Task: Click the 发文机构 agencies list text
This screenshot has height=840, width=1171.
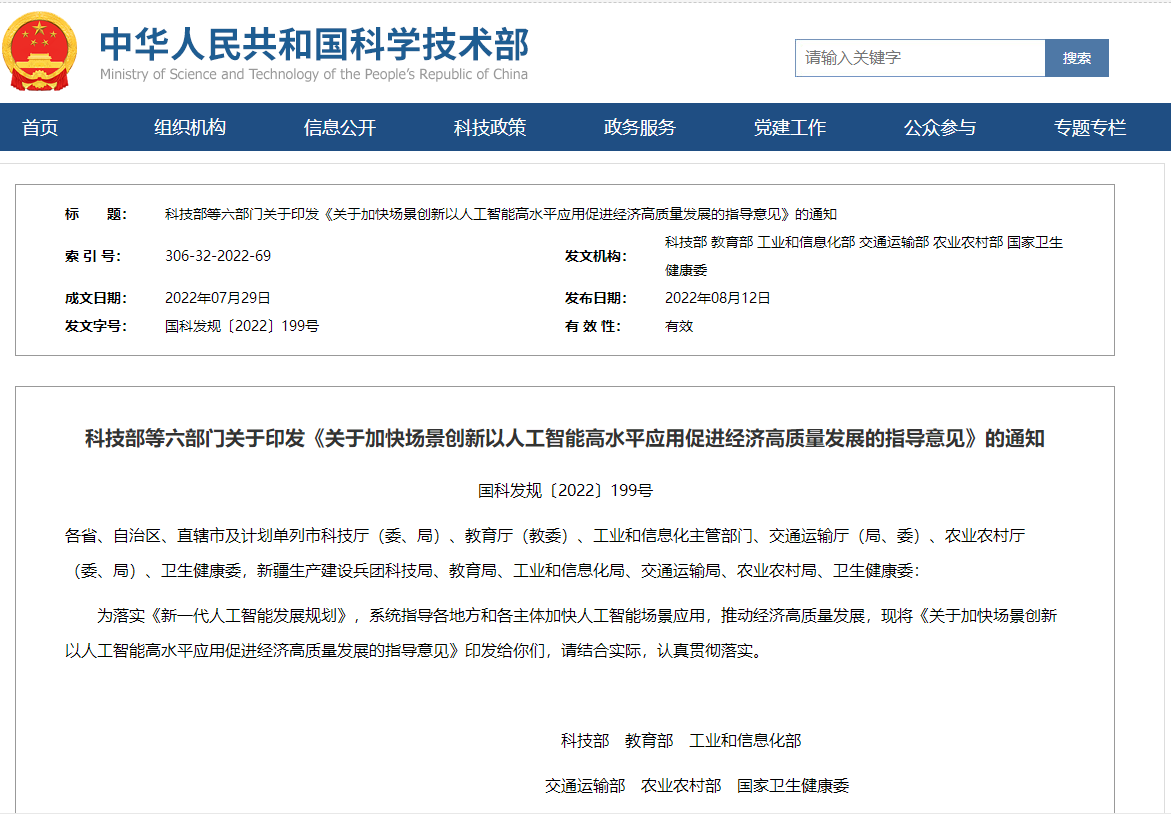Action: [x=863, y=256]
